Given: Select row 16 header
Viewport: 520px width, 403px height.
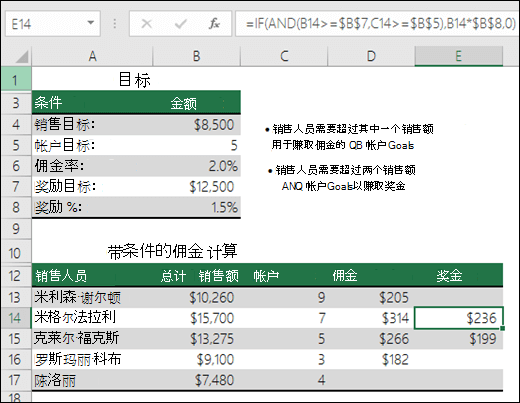Looking at the screenshot, I should pyautogui.click(x=16, y=359).
